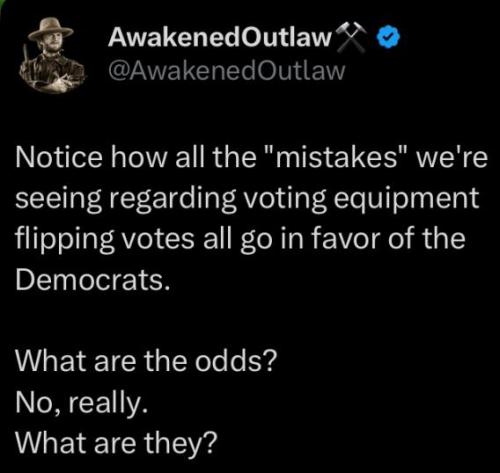Click the blue verified checkmark badge
Image resolution: width=500 pixels, height=473 pixels.
(x=388, y=37)
